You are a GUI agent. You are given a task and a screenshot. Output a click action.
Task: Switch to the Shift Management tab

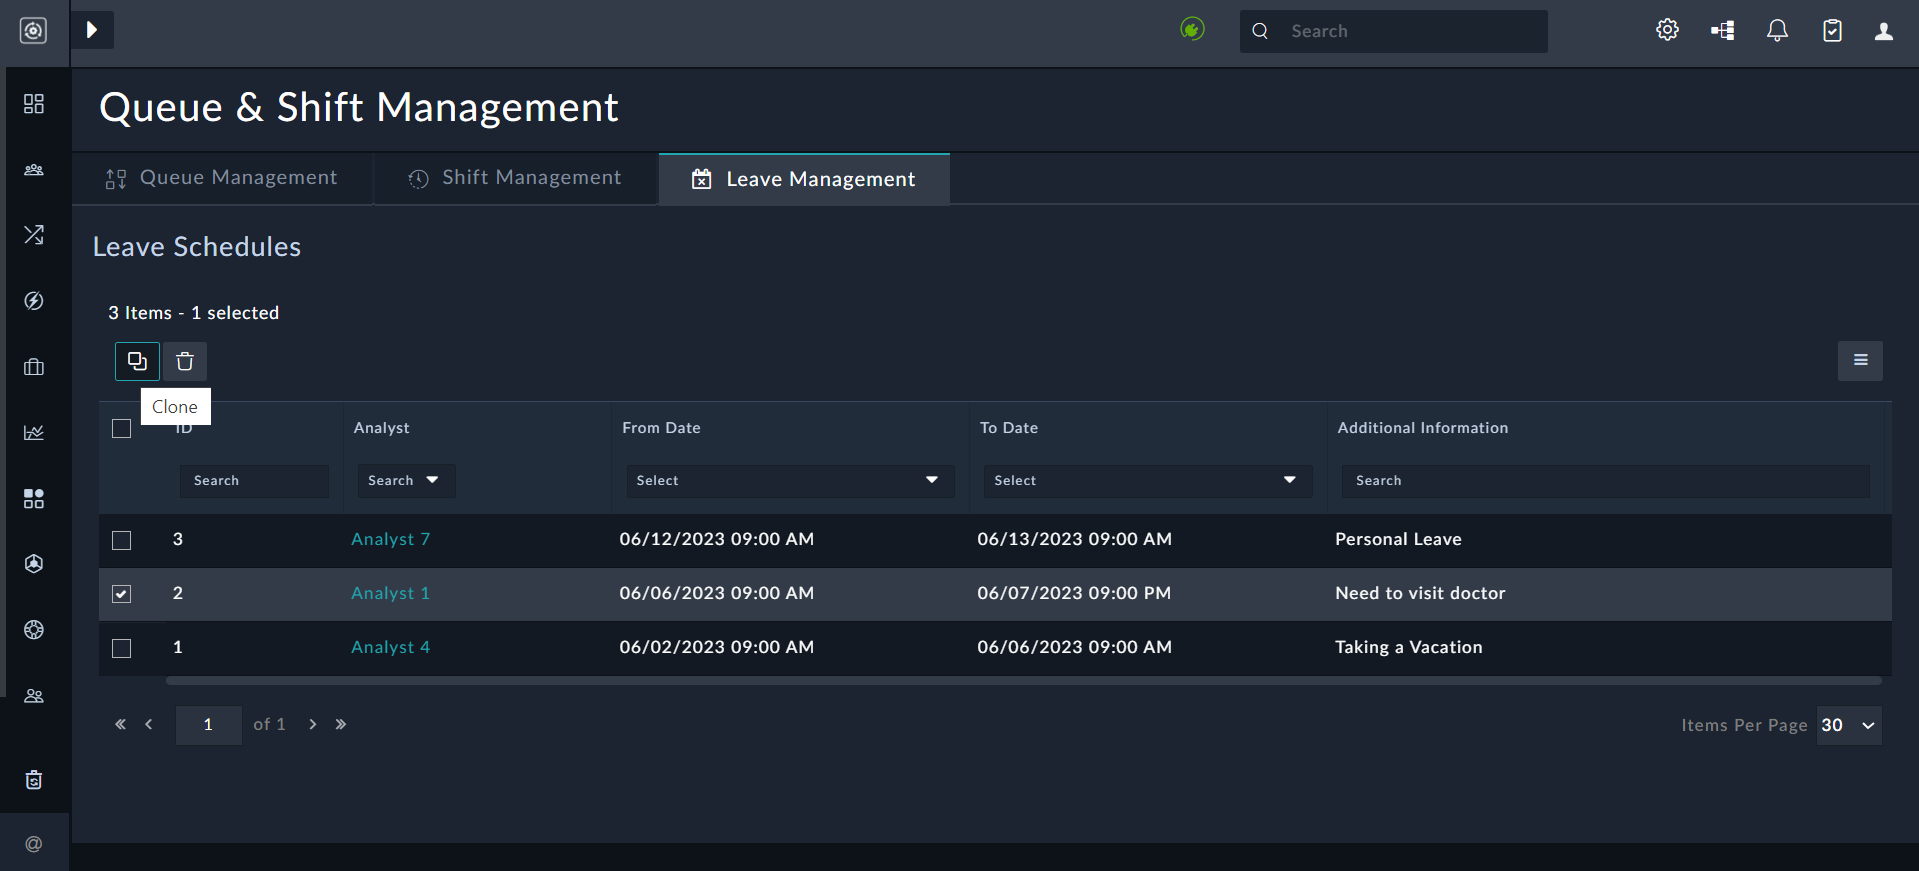515,178
